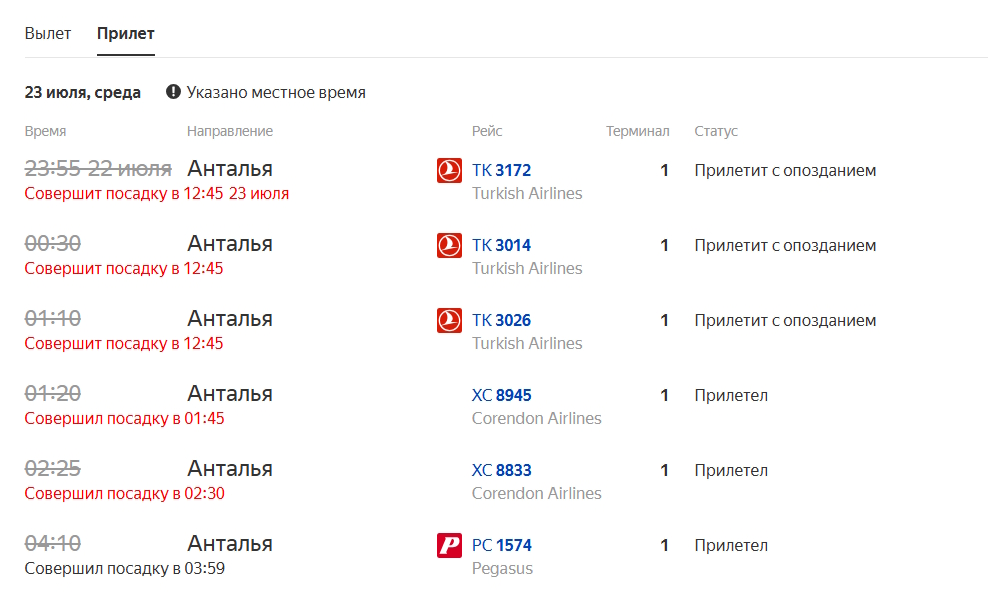Open flight TK 3172 link

pos(502,170)
